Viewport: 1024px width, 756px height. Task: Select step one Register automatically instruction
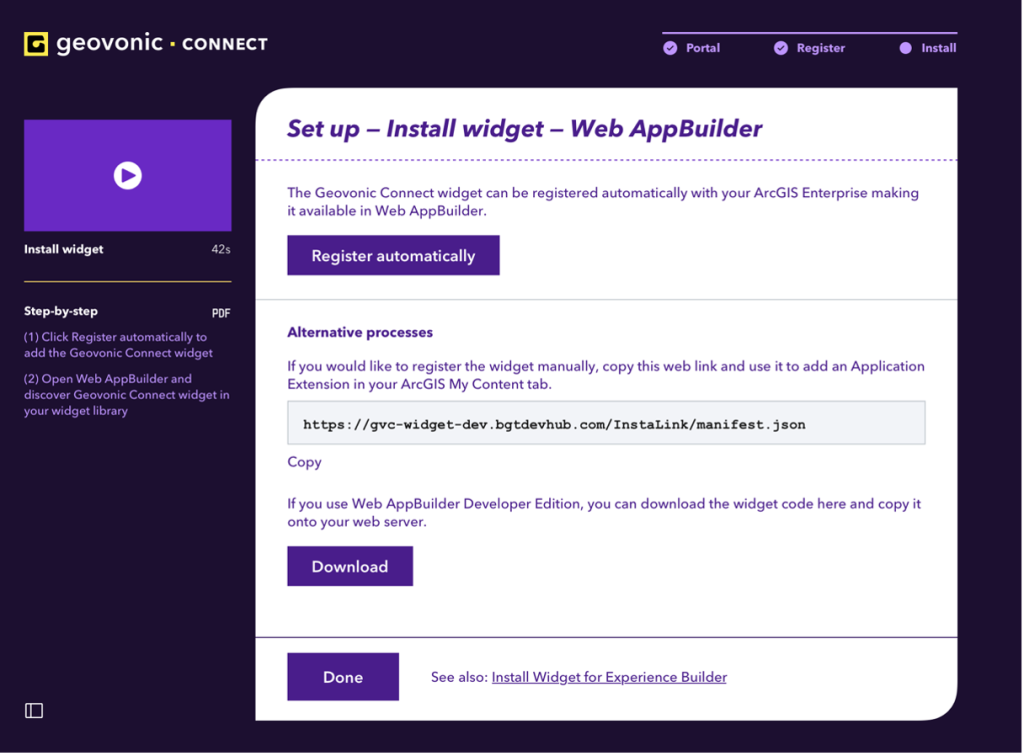click(118, 345)
